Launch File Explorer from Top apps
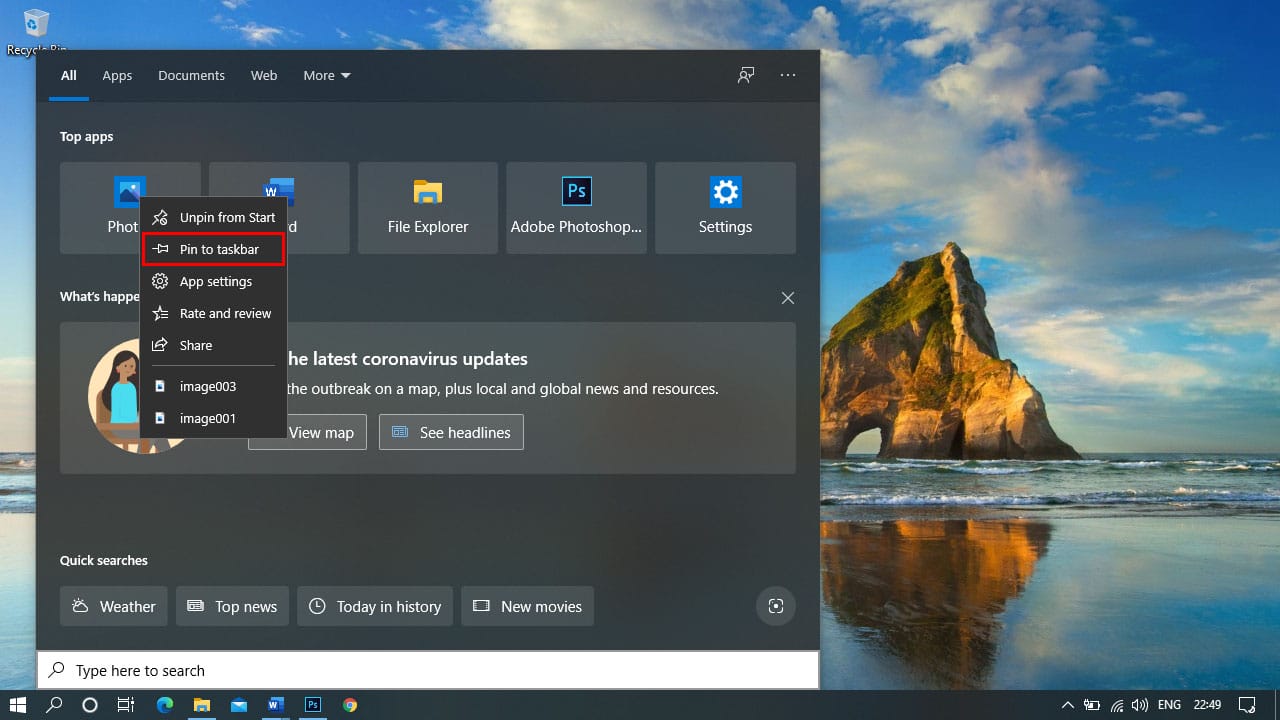This screenshot has height=720, width=1280. 428,207
